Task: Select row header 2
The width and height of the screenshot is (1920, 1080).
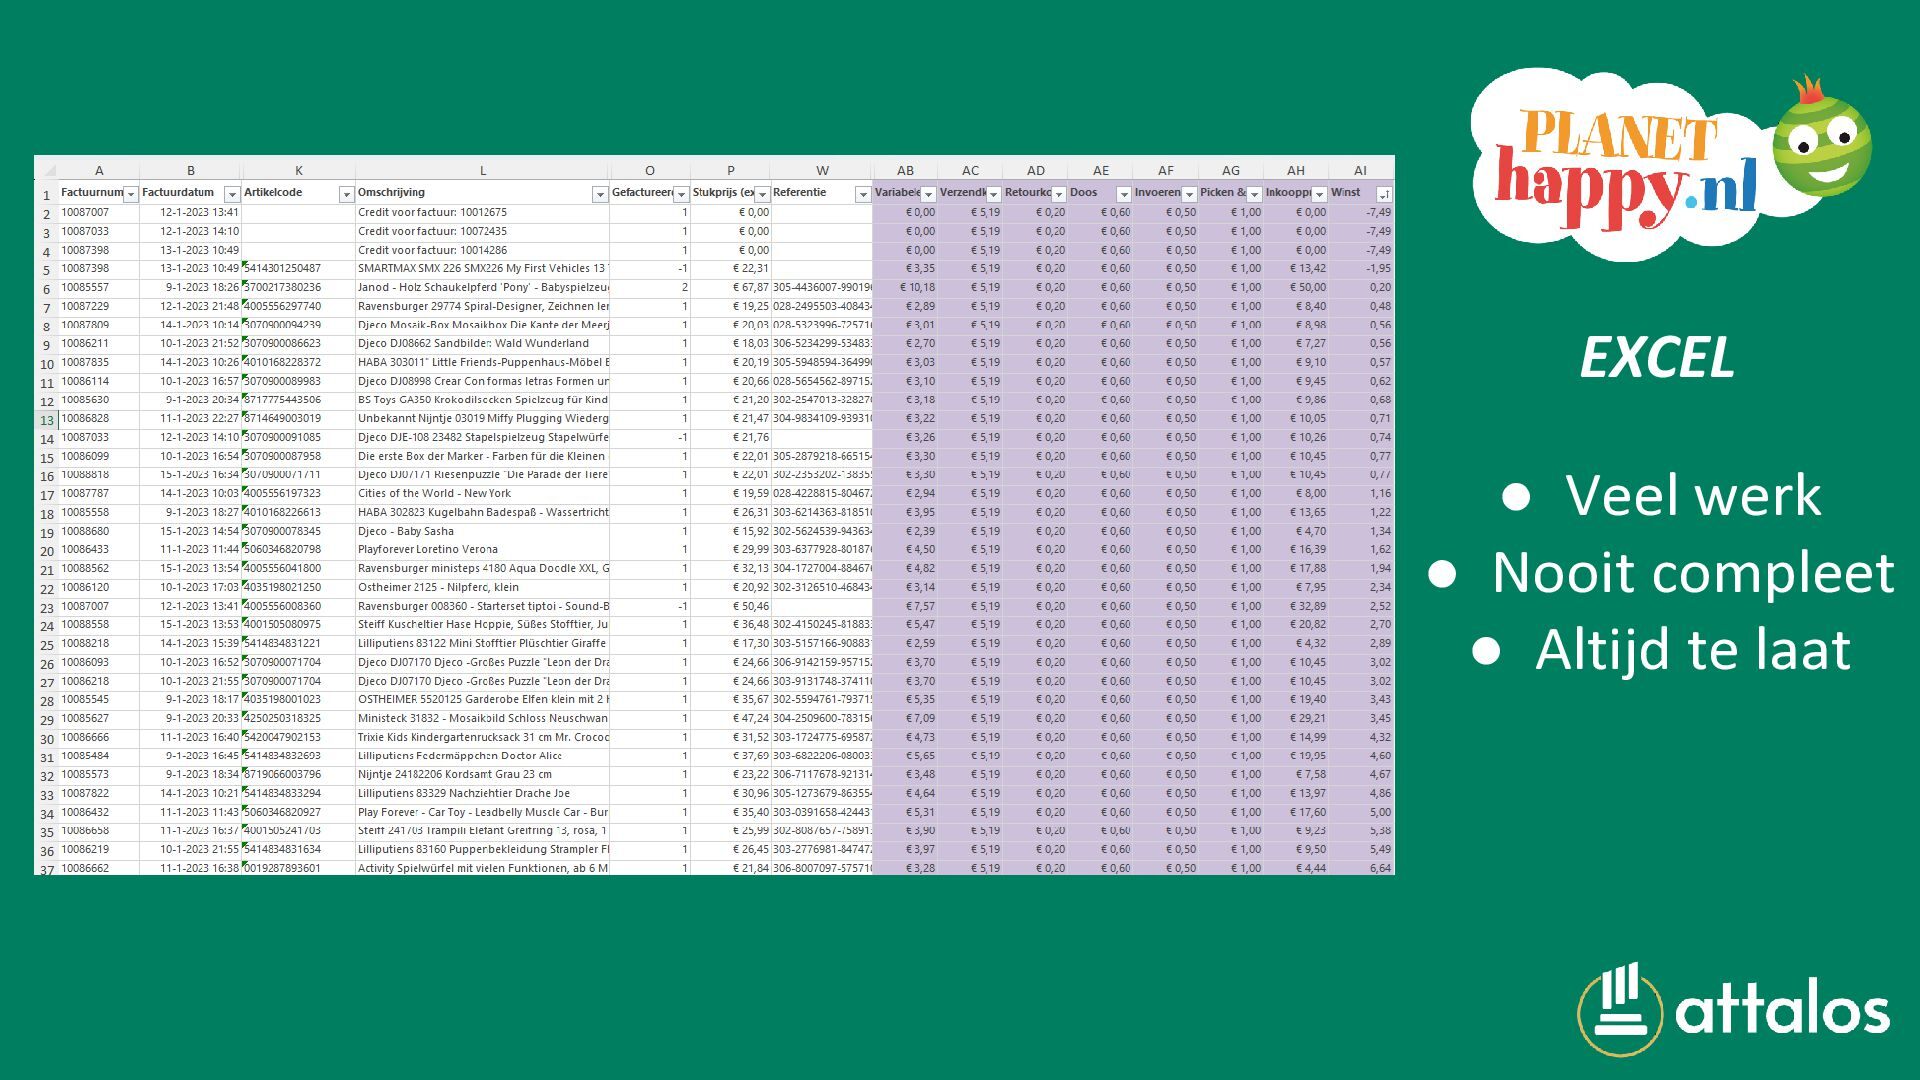Action: (x=47, y=213)
